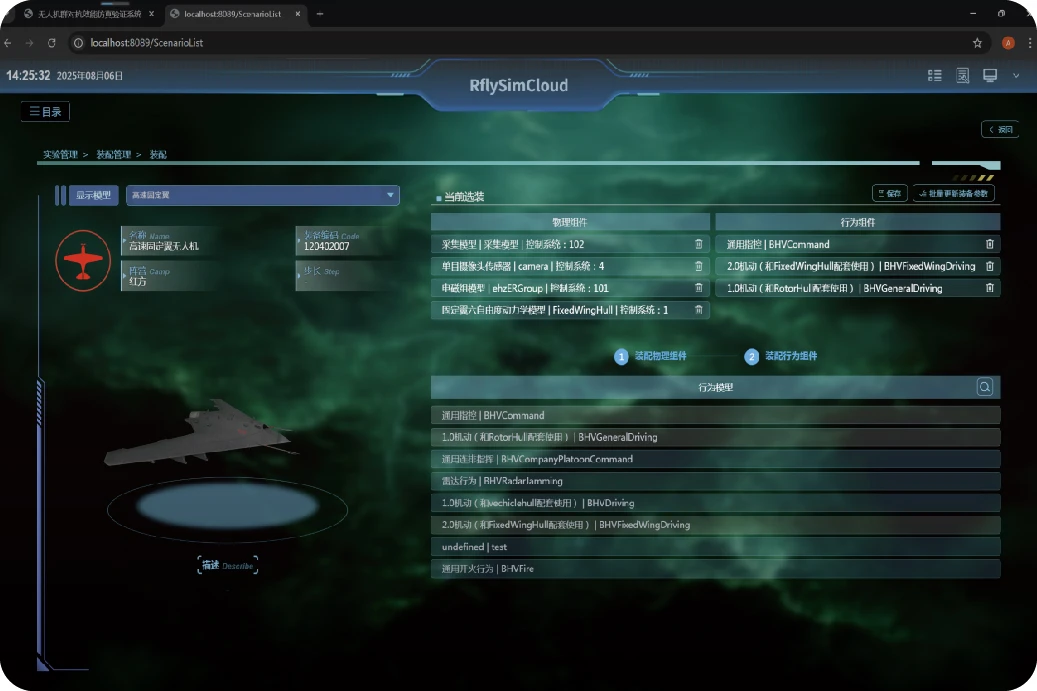Open the 目录 menu

46,112
